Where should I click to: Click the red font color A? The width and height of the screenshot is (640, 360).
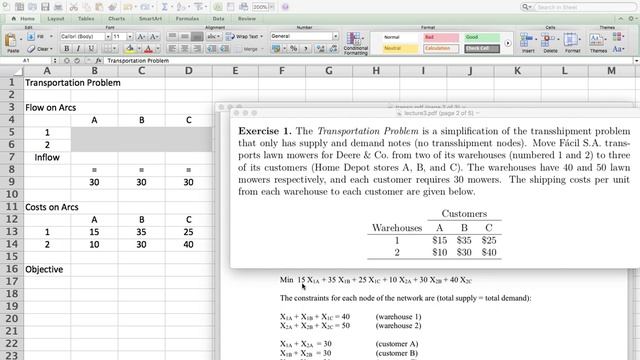pos(149,49)
